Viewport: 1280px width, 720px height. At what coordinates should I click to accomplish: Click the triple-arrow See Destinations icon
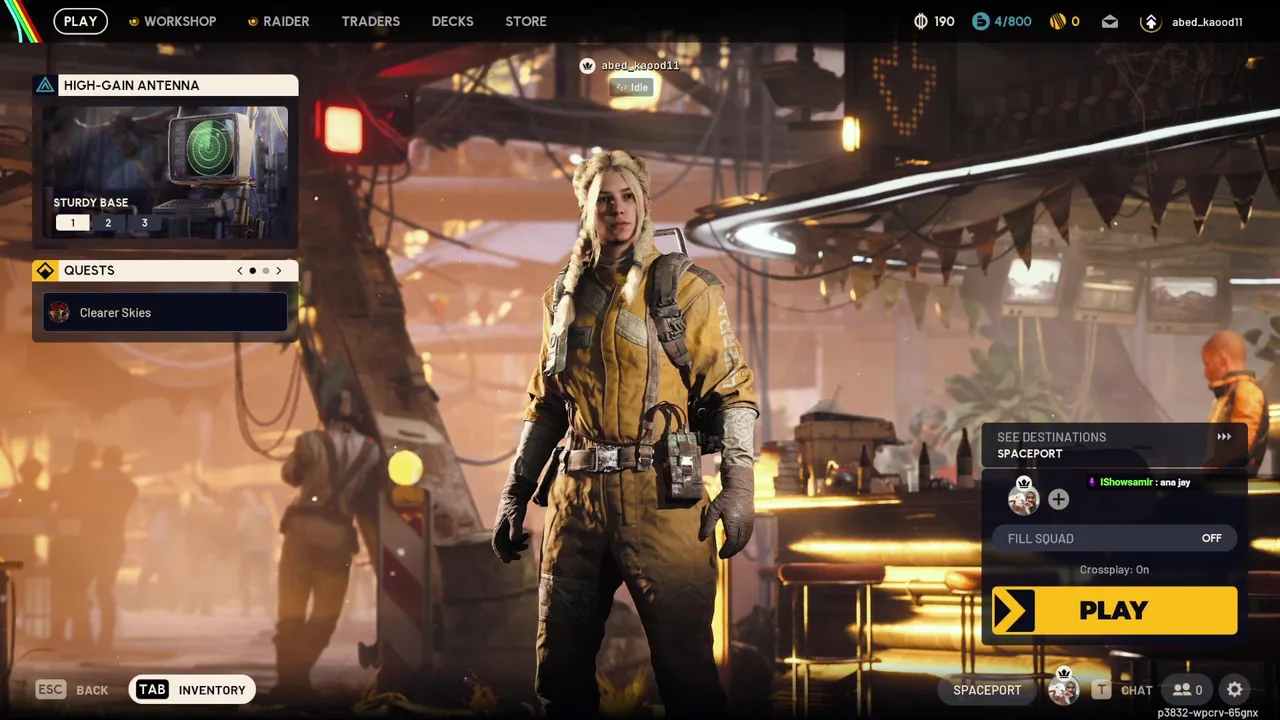(x=1224, y=437)
